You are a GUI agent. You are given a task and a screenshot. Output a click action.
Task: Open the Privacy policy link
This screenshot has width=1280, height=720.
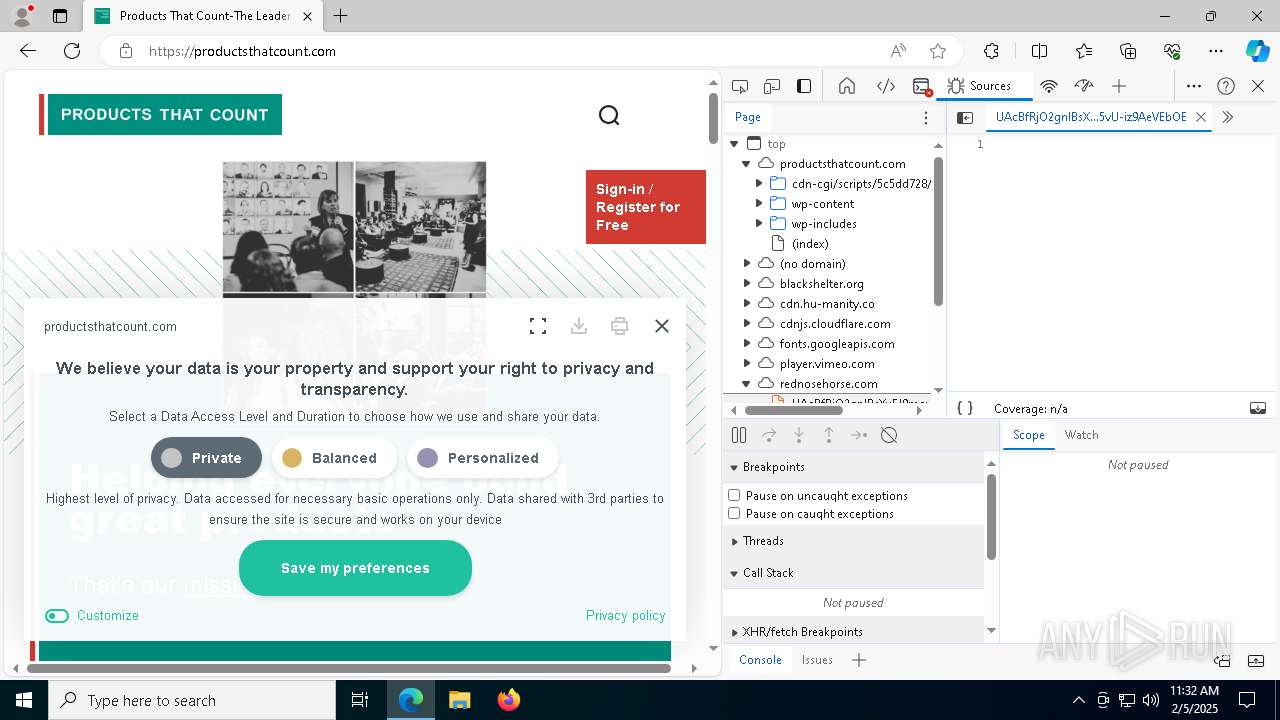[x=625, y=616]
